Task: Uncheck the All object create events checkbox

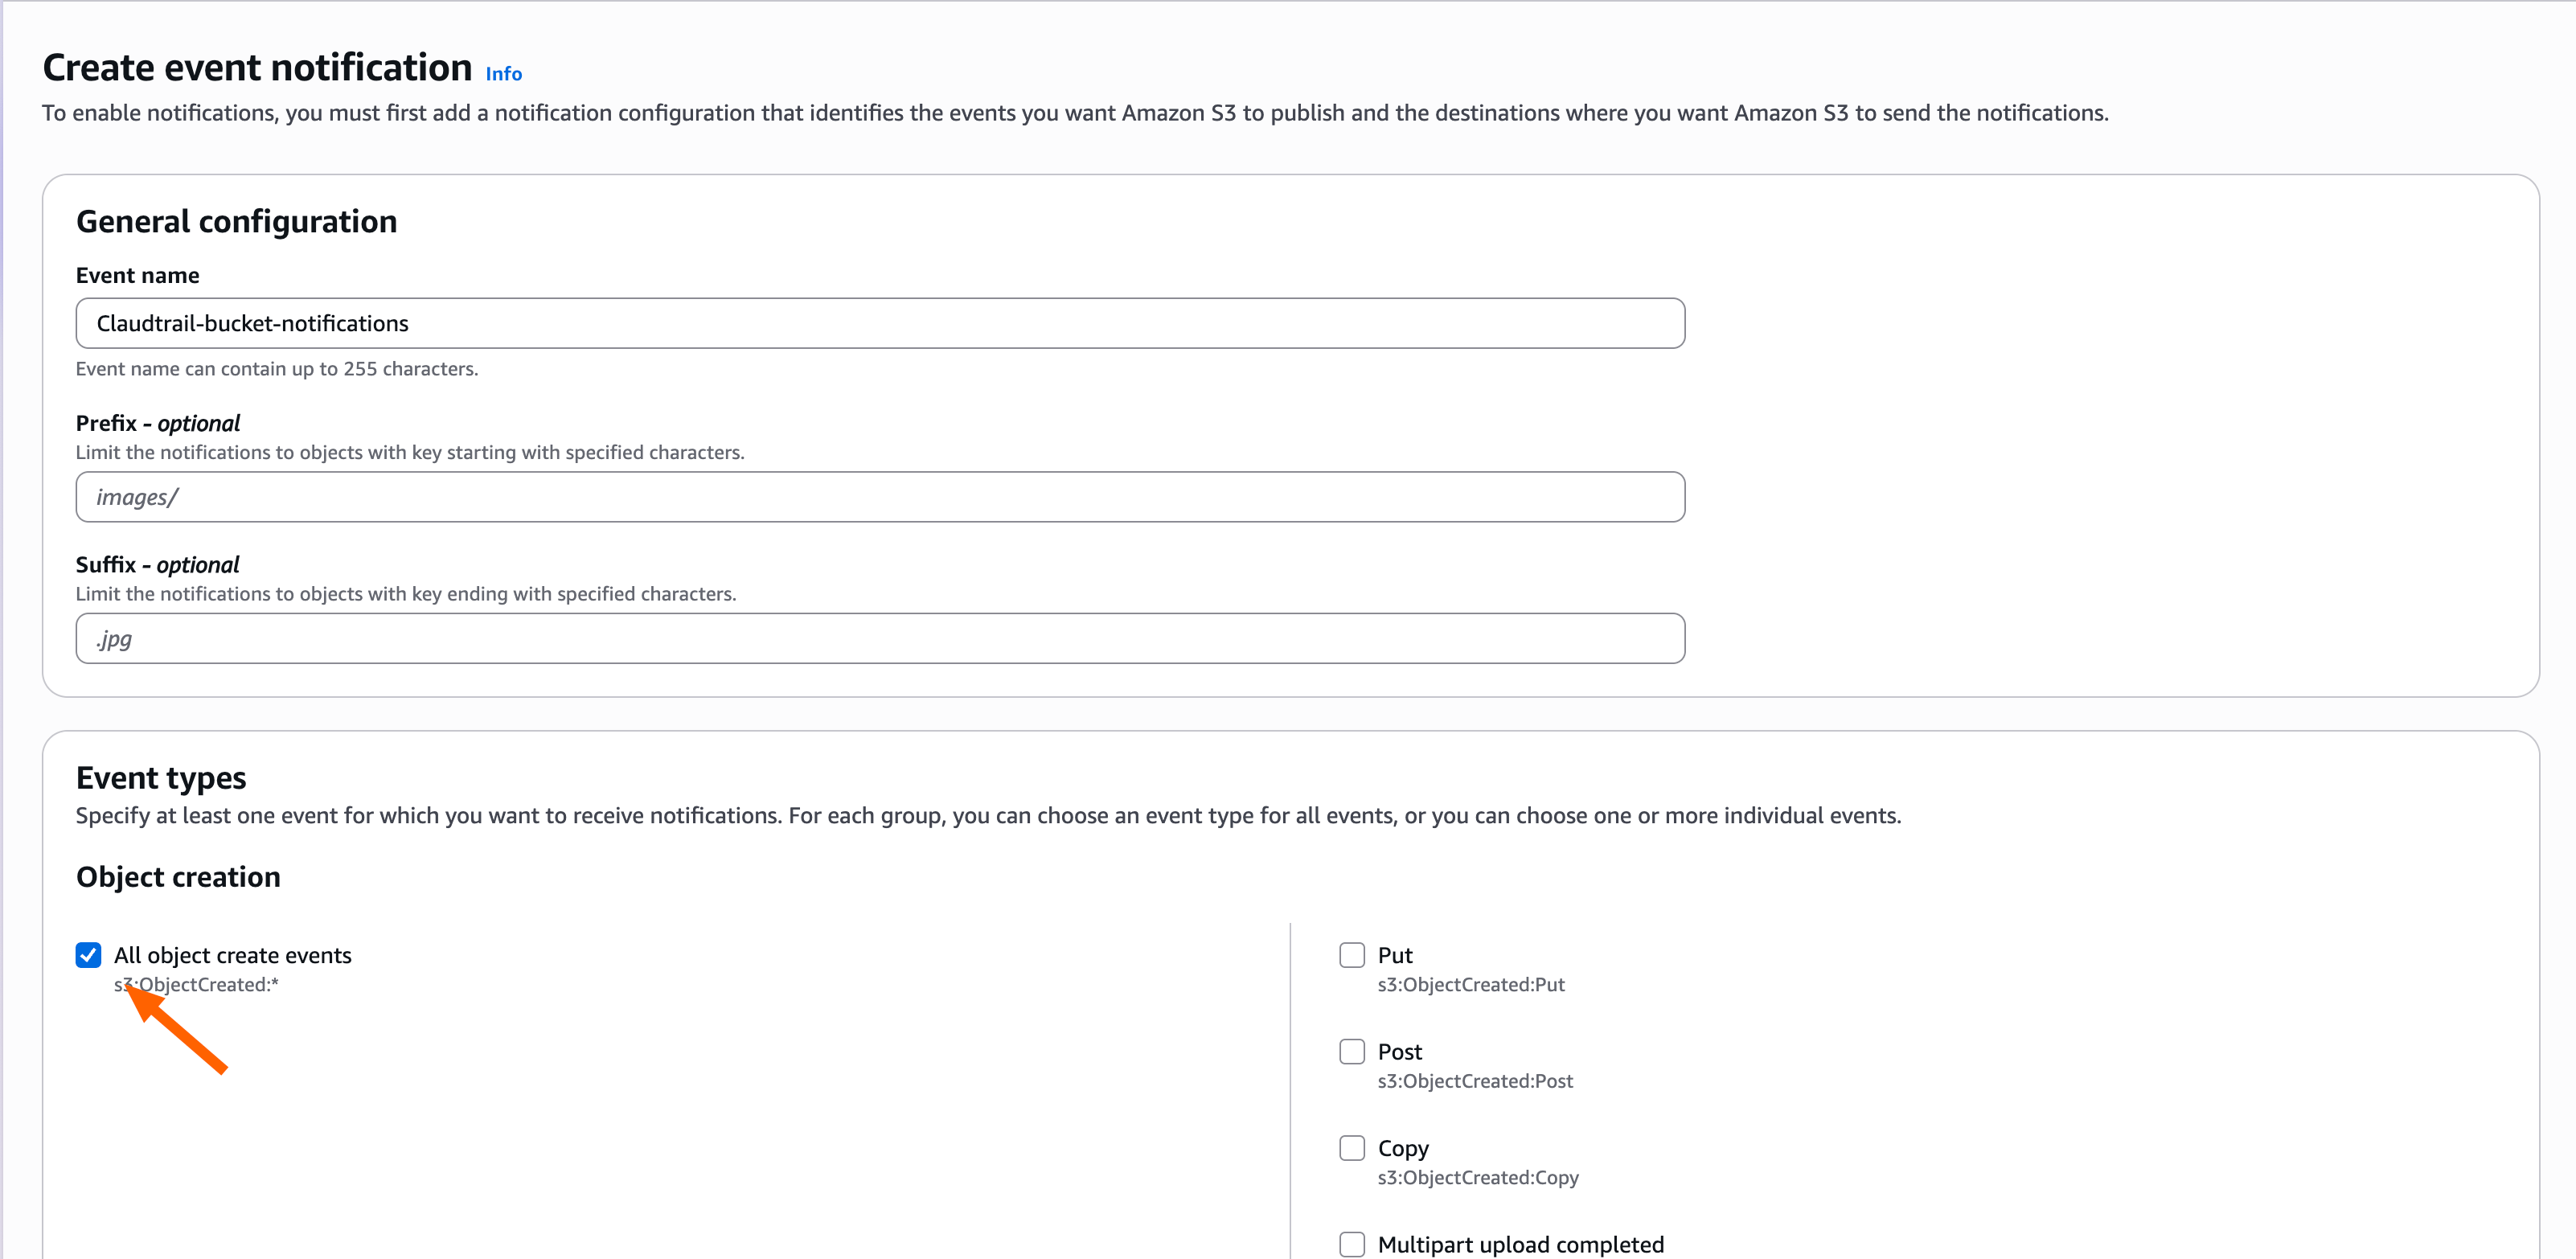Action: point(88,955)
